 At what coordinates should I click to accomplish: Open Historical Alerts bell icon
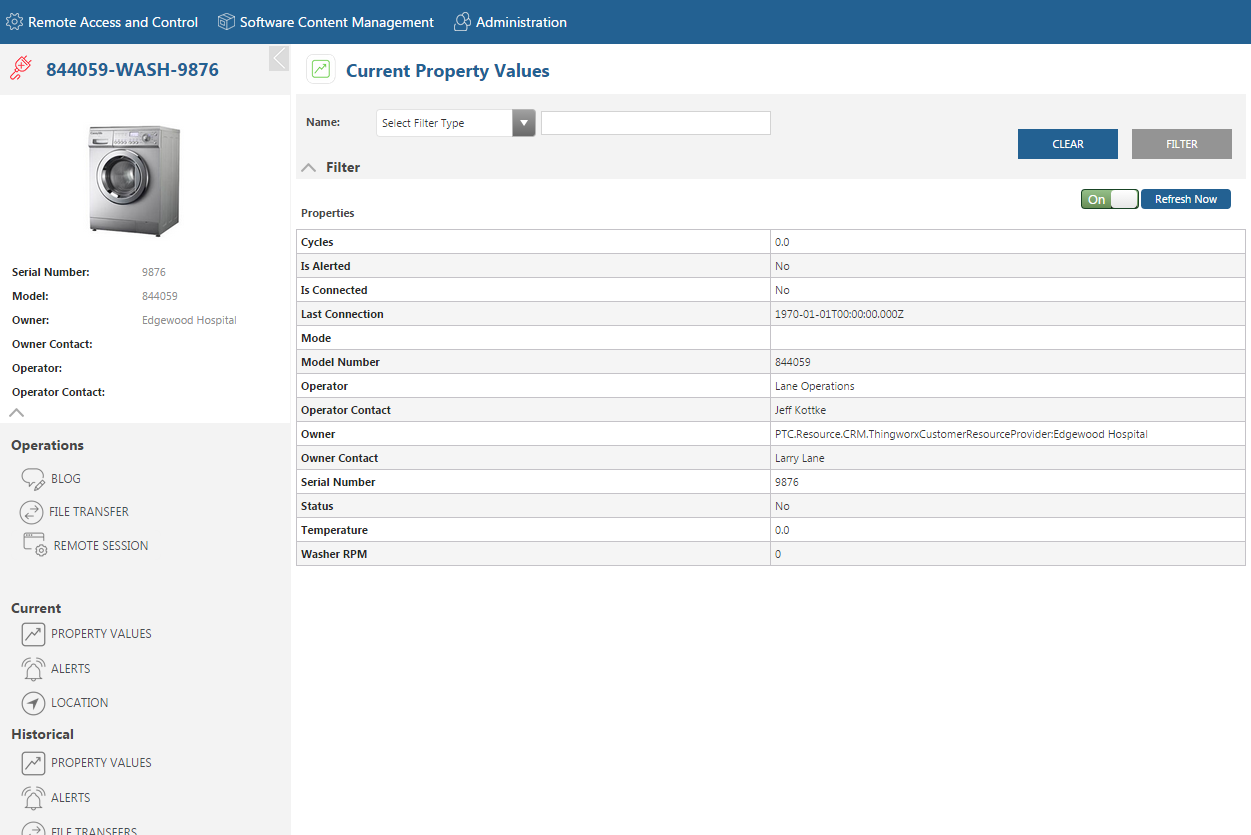point(33,797)
